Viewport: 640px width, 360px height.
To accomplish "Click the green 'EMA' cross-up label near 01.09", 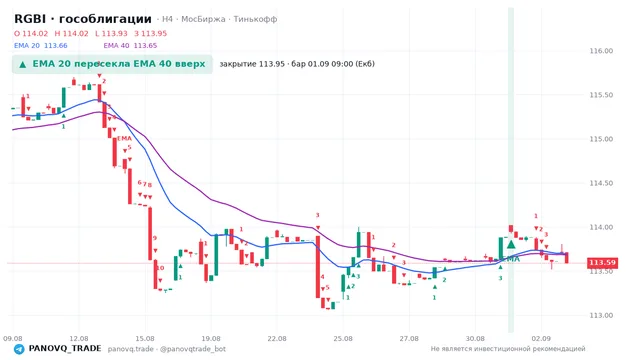I will tap(511, 259).
